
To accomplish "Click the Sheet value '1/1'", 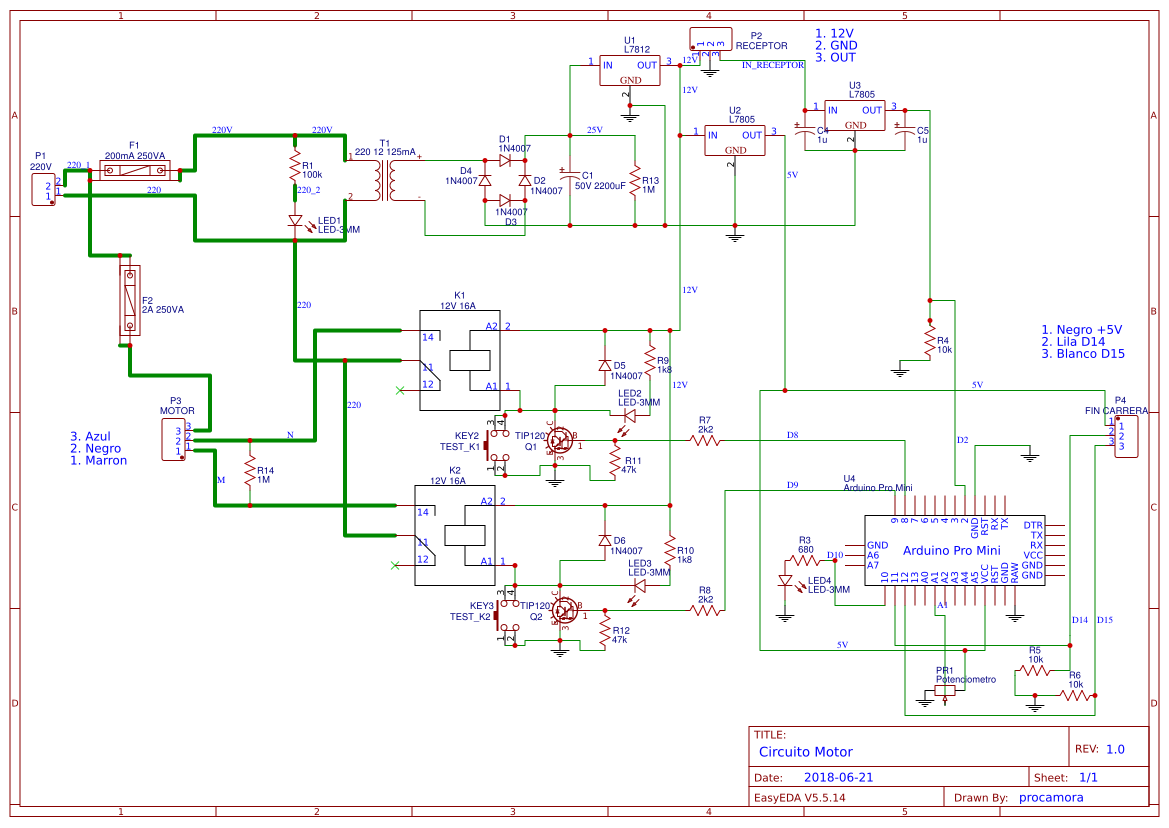I will click(x=1088, y=777).
